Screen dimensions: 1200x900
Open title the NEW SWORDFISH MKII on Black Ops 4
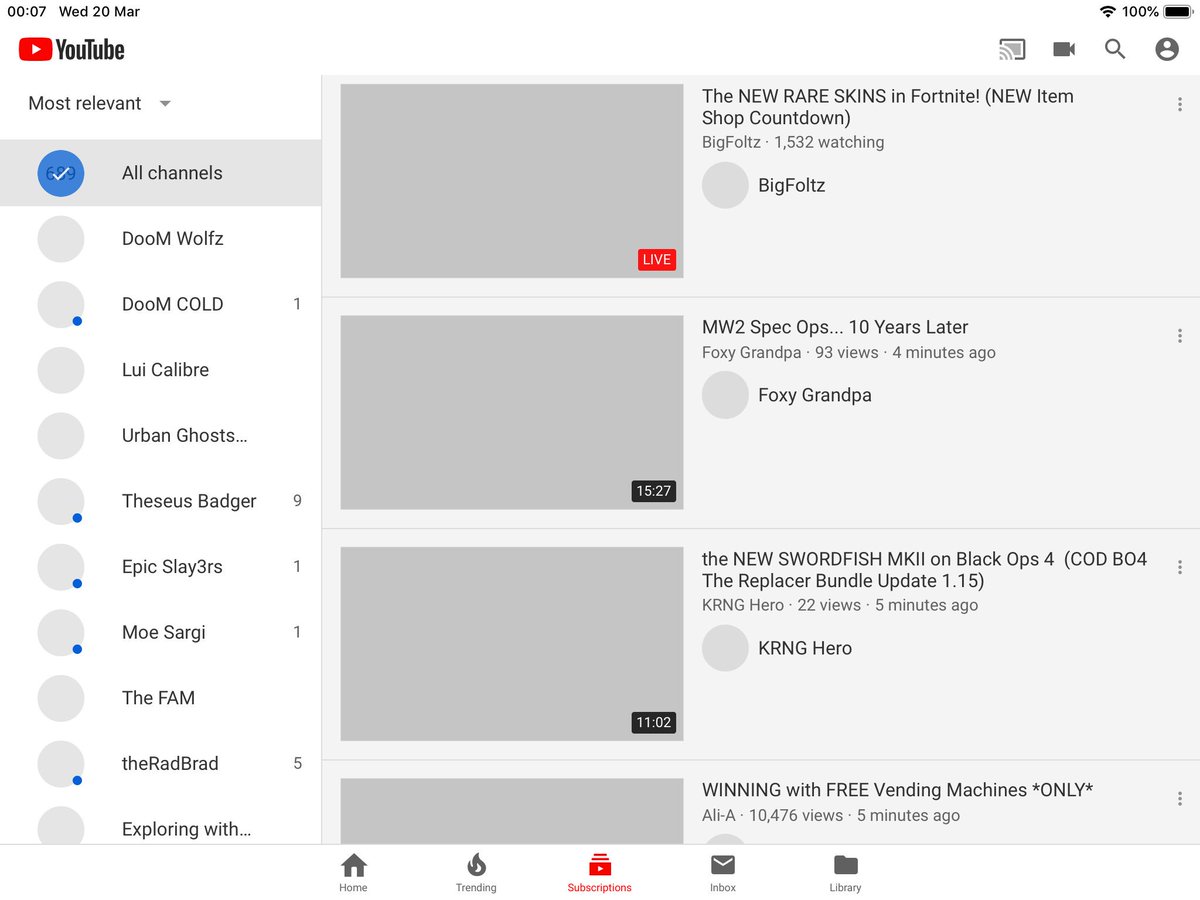point(925,570)
